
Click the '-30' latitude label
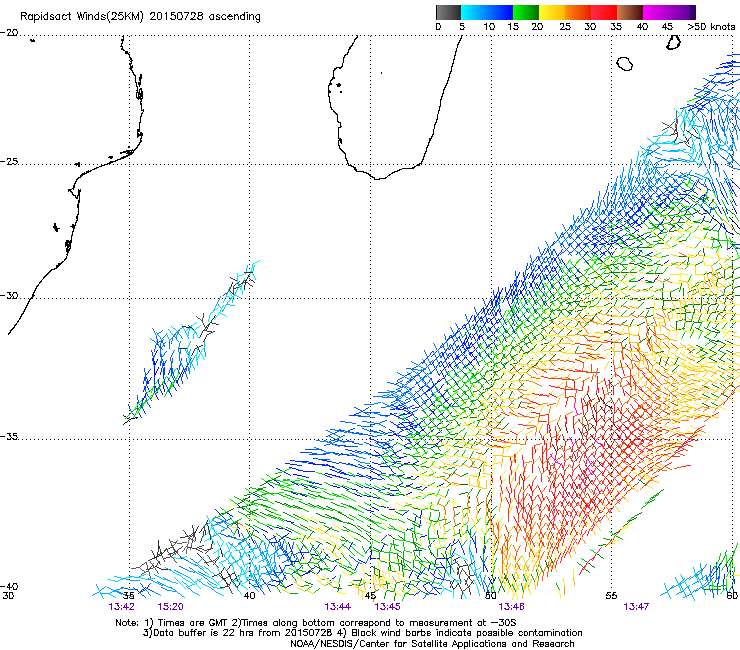tap(9, 295)
